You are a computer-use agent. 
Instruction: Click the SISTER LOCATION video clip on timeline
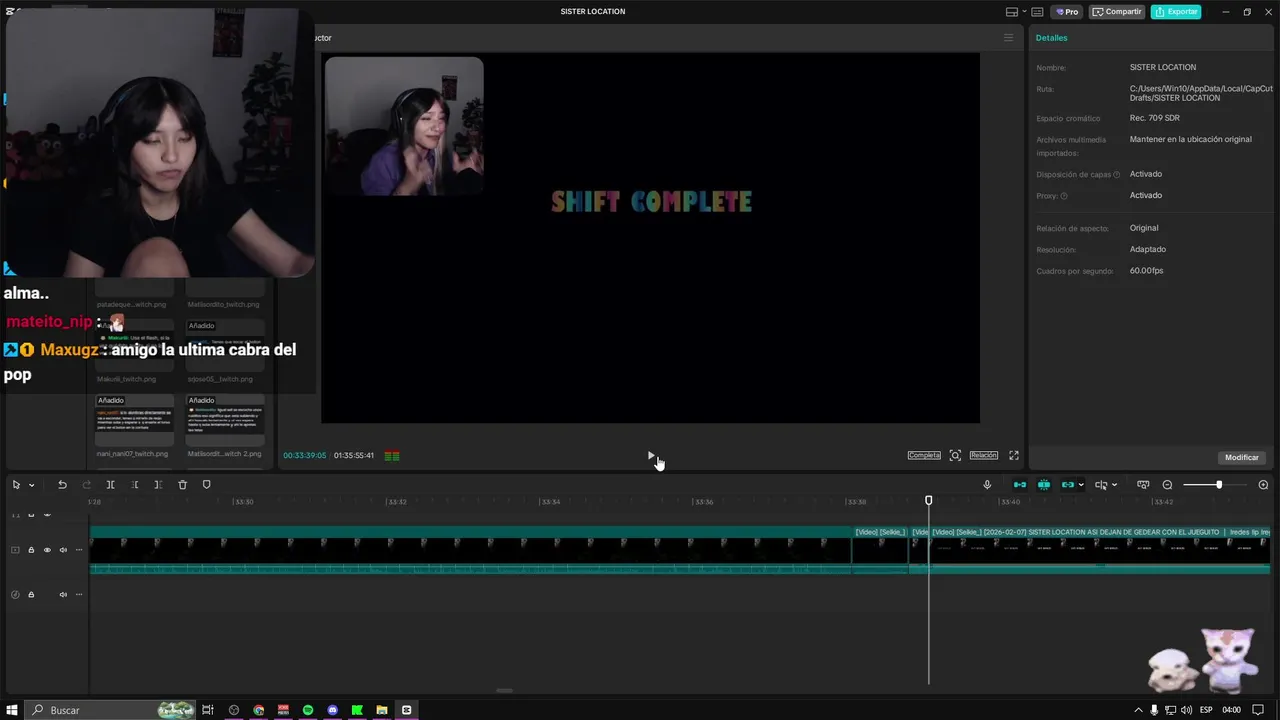(1100, 550)
